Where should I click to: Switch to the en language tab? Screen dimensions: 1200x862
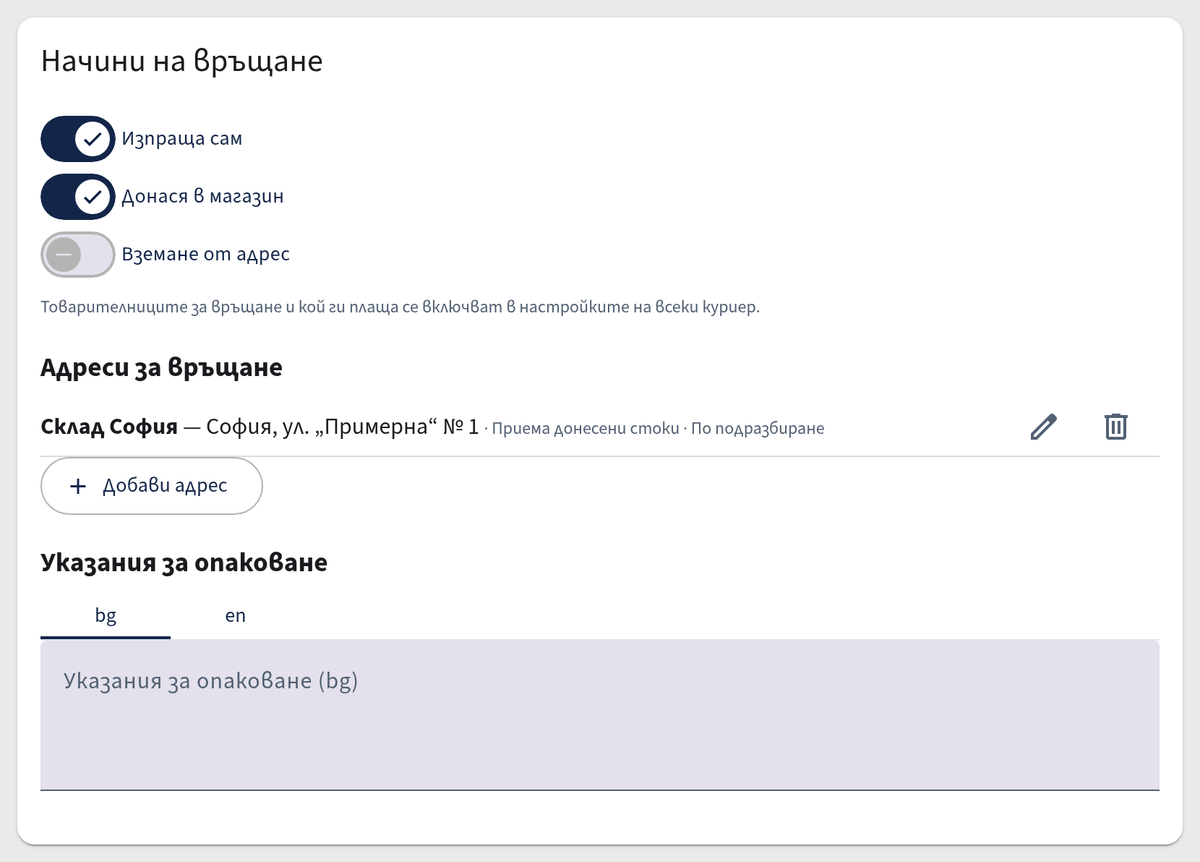tap(235, 615)
